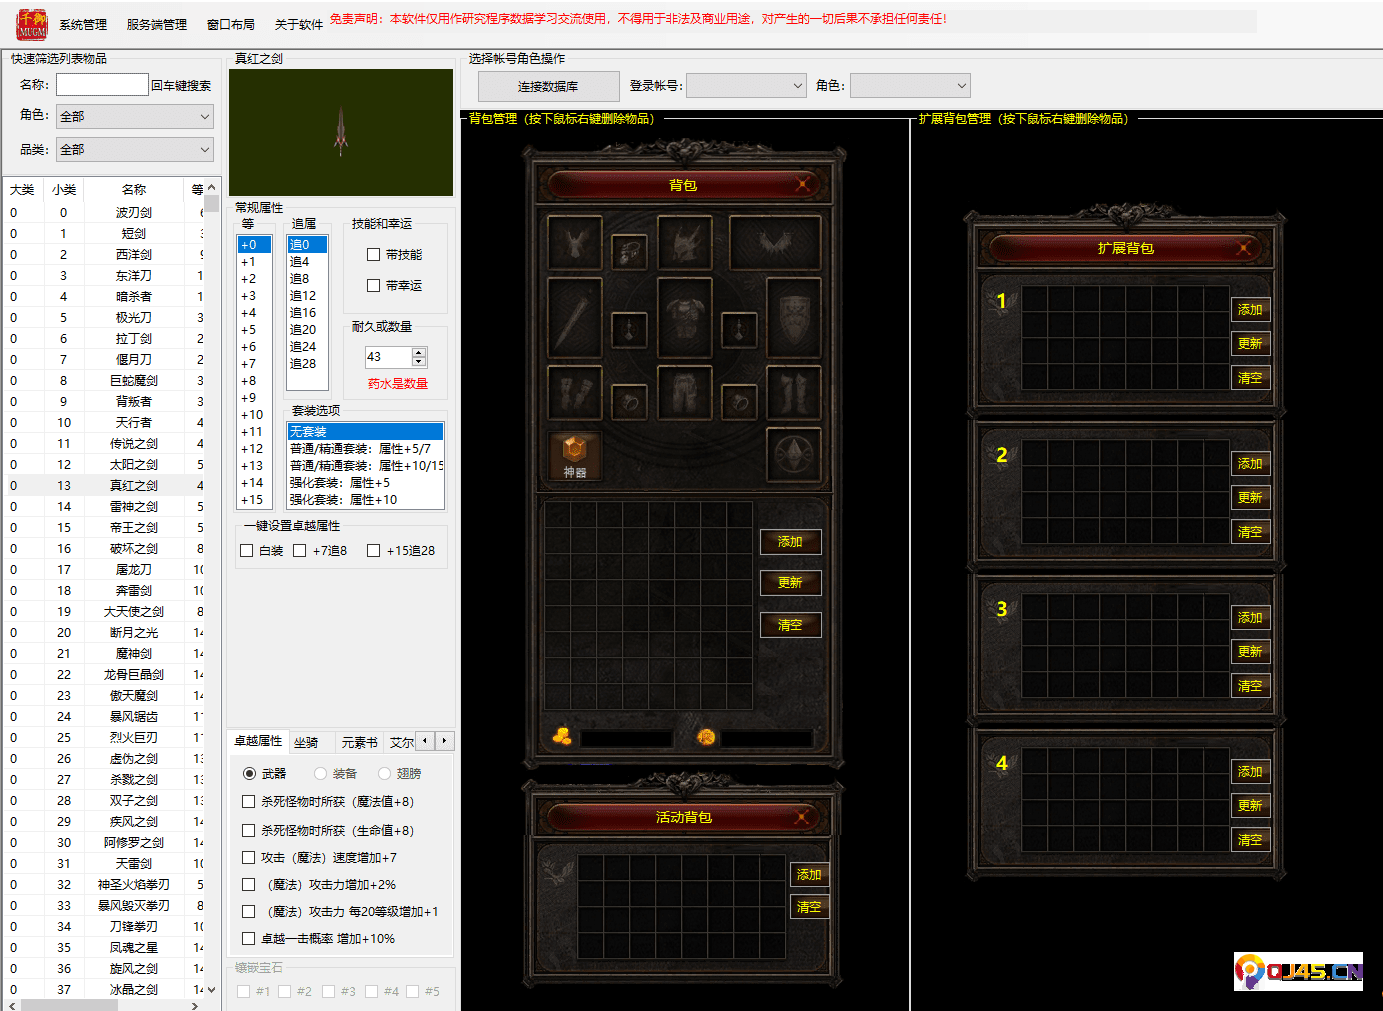Click the gold coins icon below inventory

[x=562, y=737]
